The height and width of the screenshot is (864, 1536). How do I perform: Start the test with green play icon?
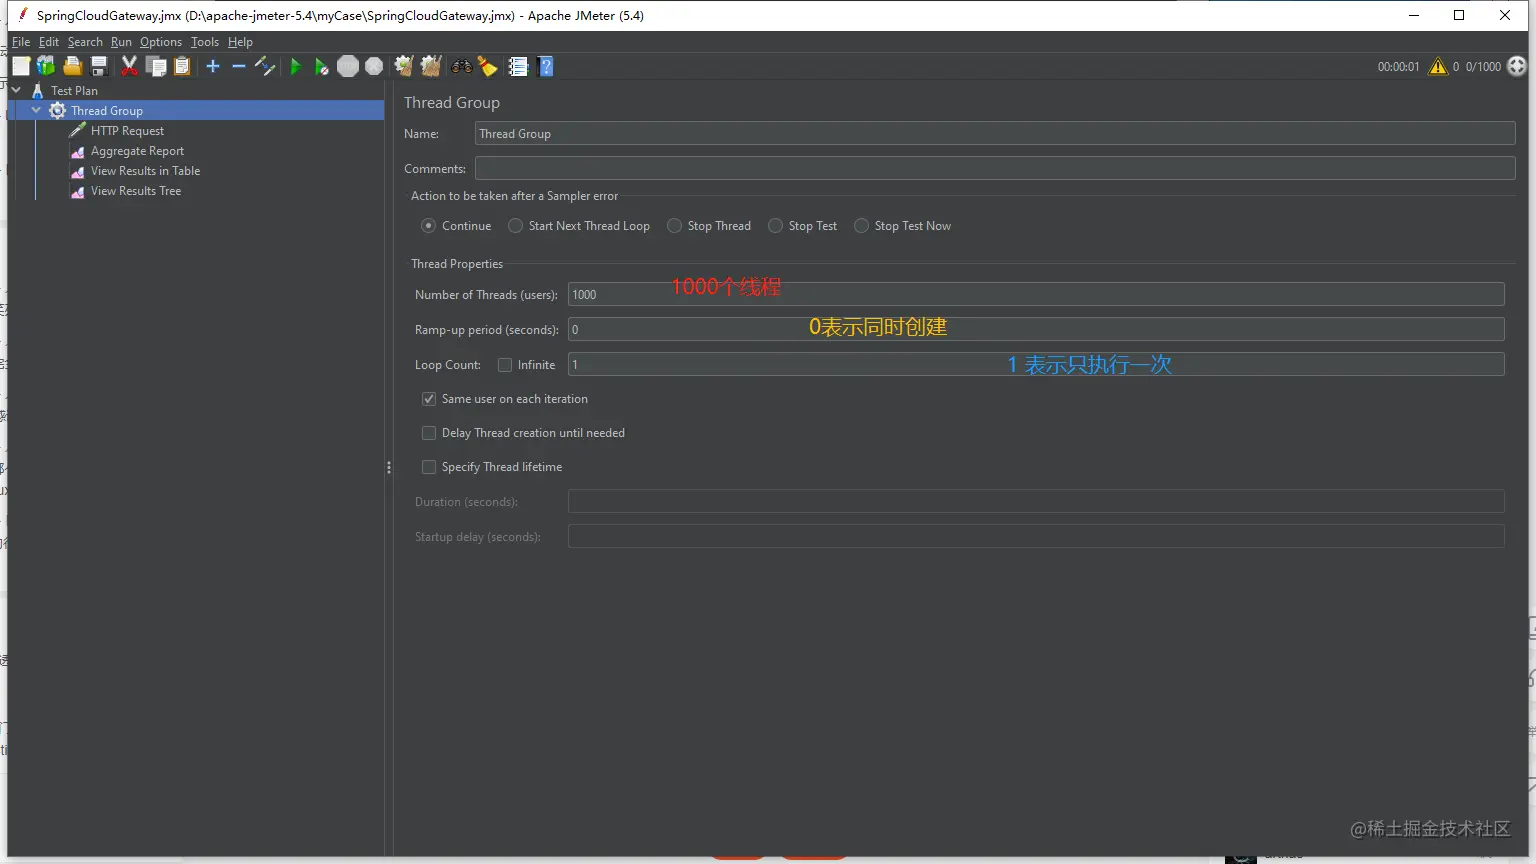click(x=295, y=66)
